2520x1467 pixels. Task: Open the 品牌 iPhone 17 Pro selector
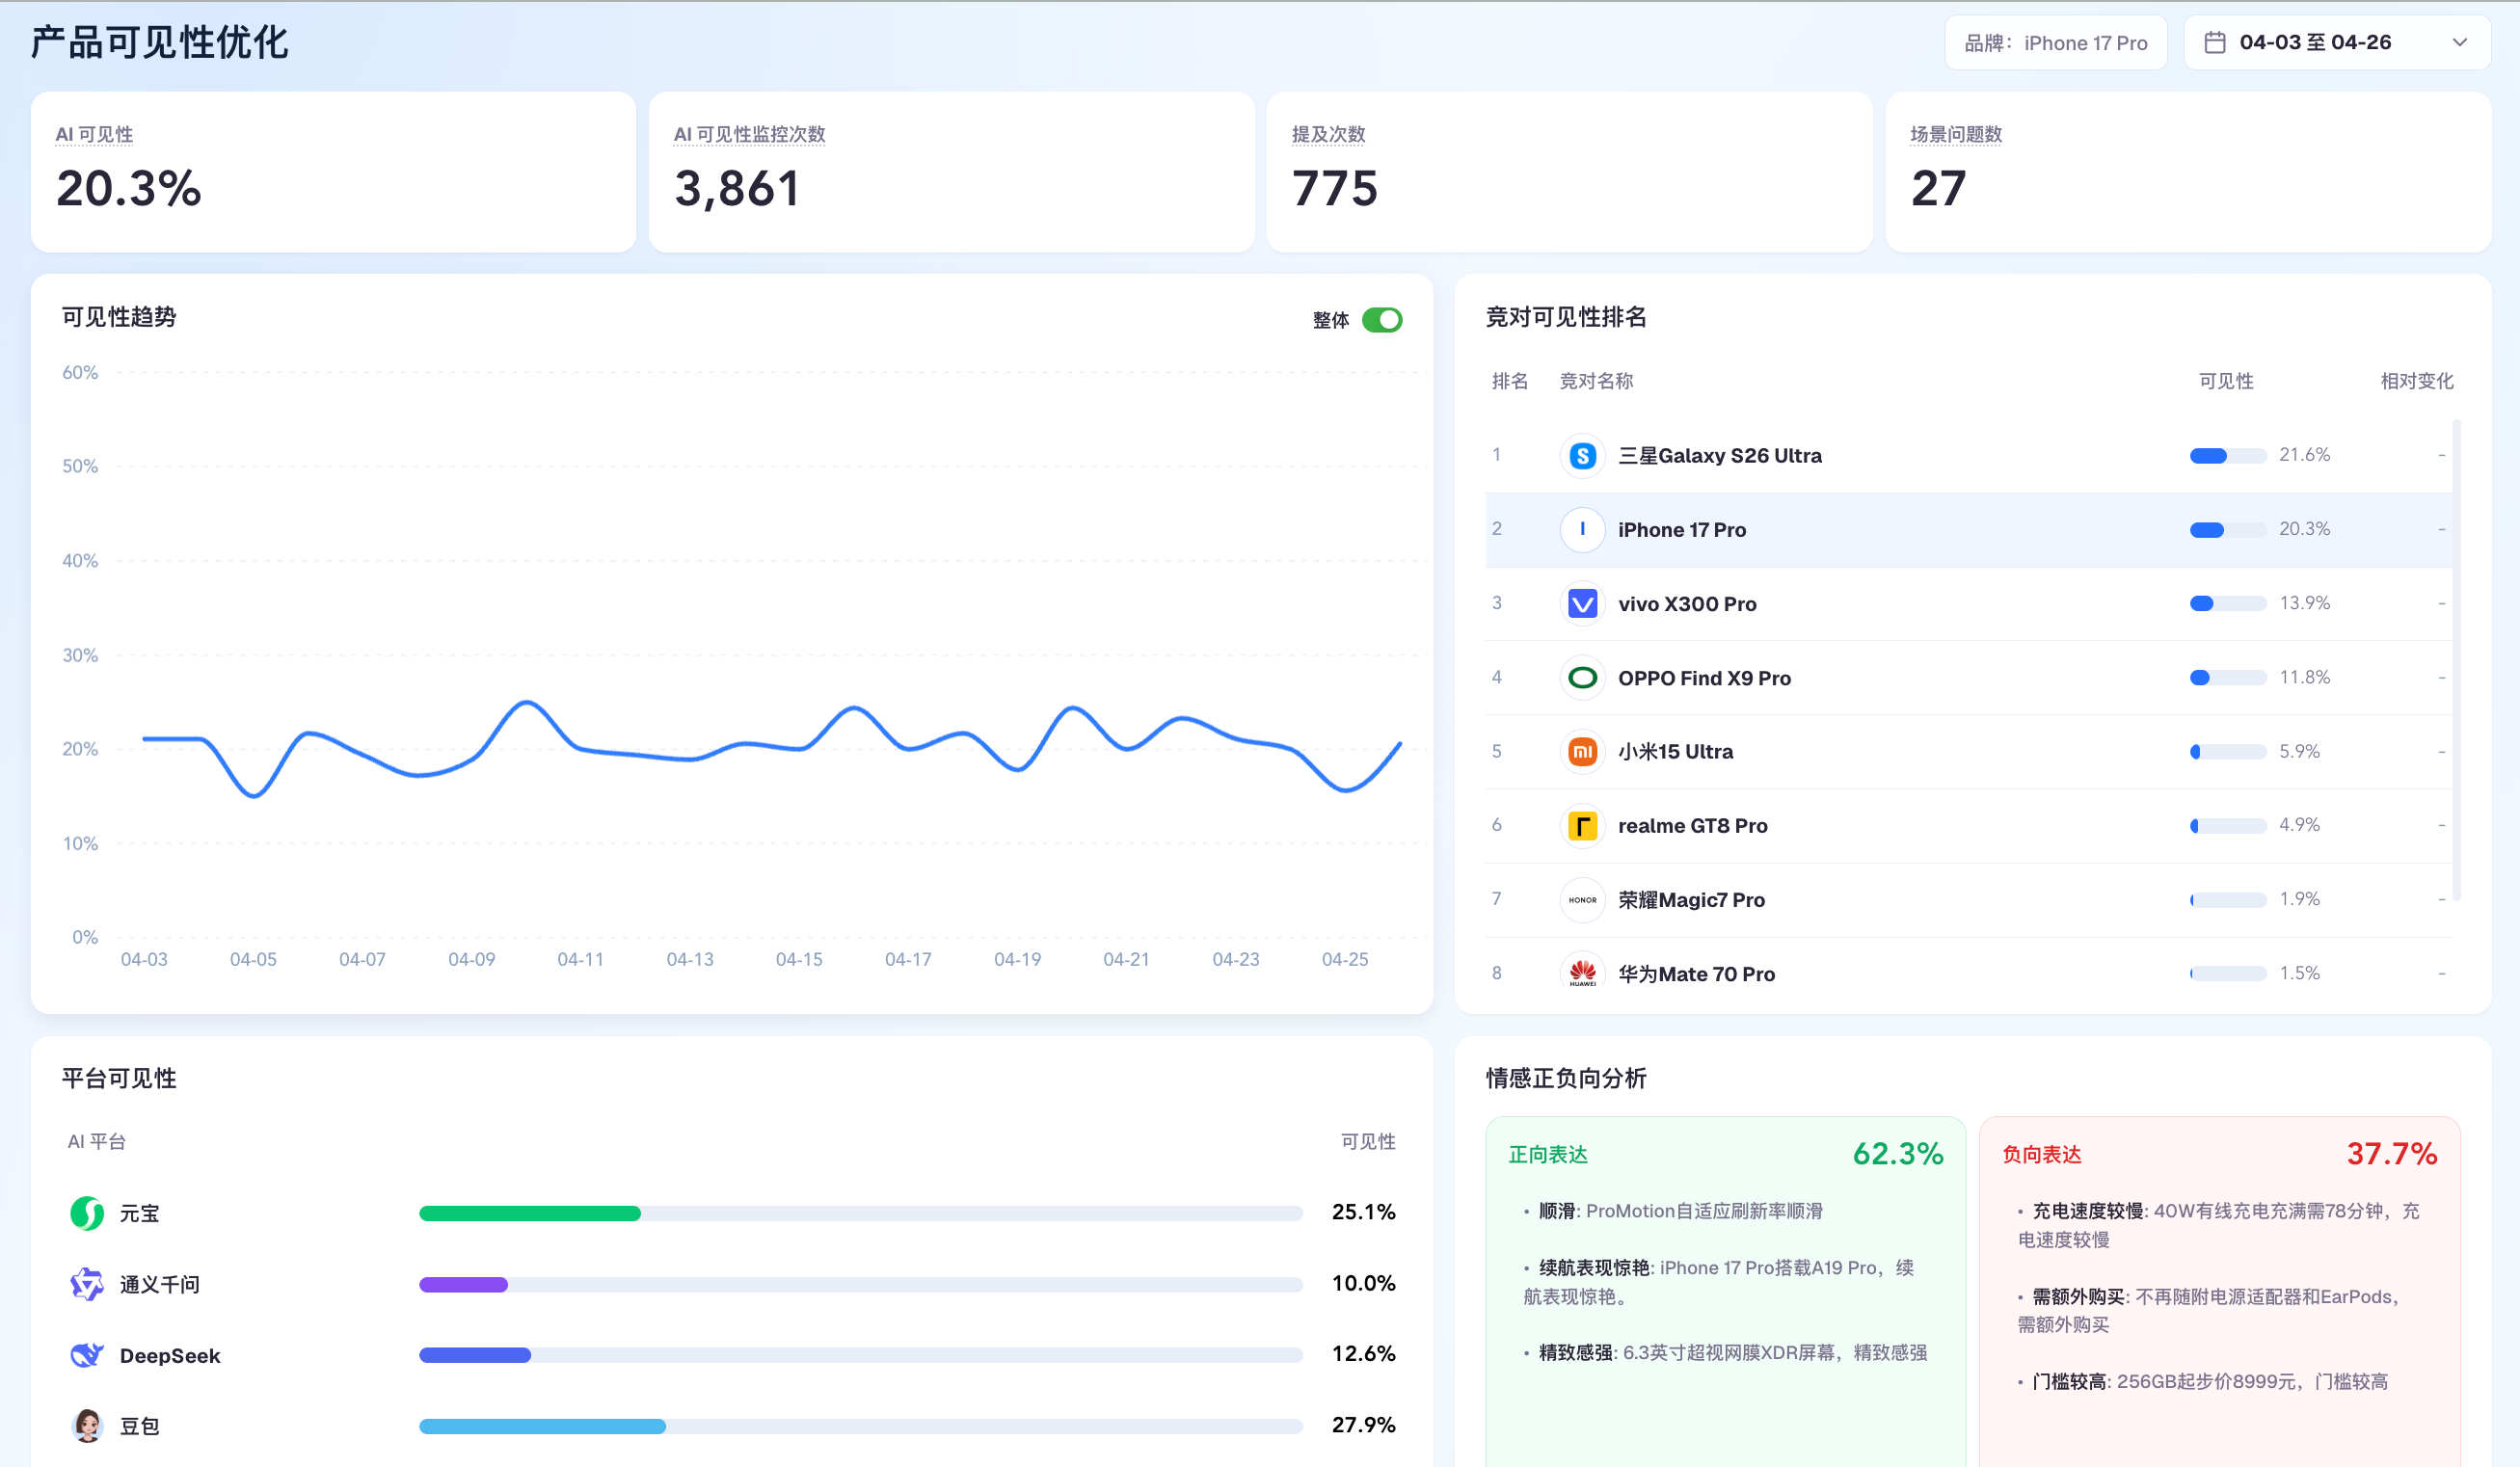(2056, 42)
